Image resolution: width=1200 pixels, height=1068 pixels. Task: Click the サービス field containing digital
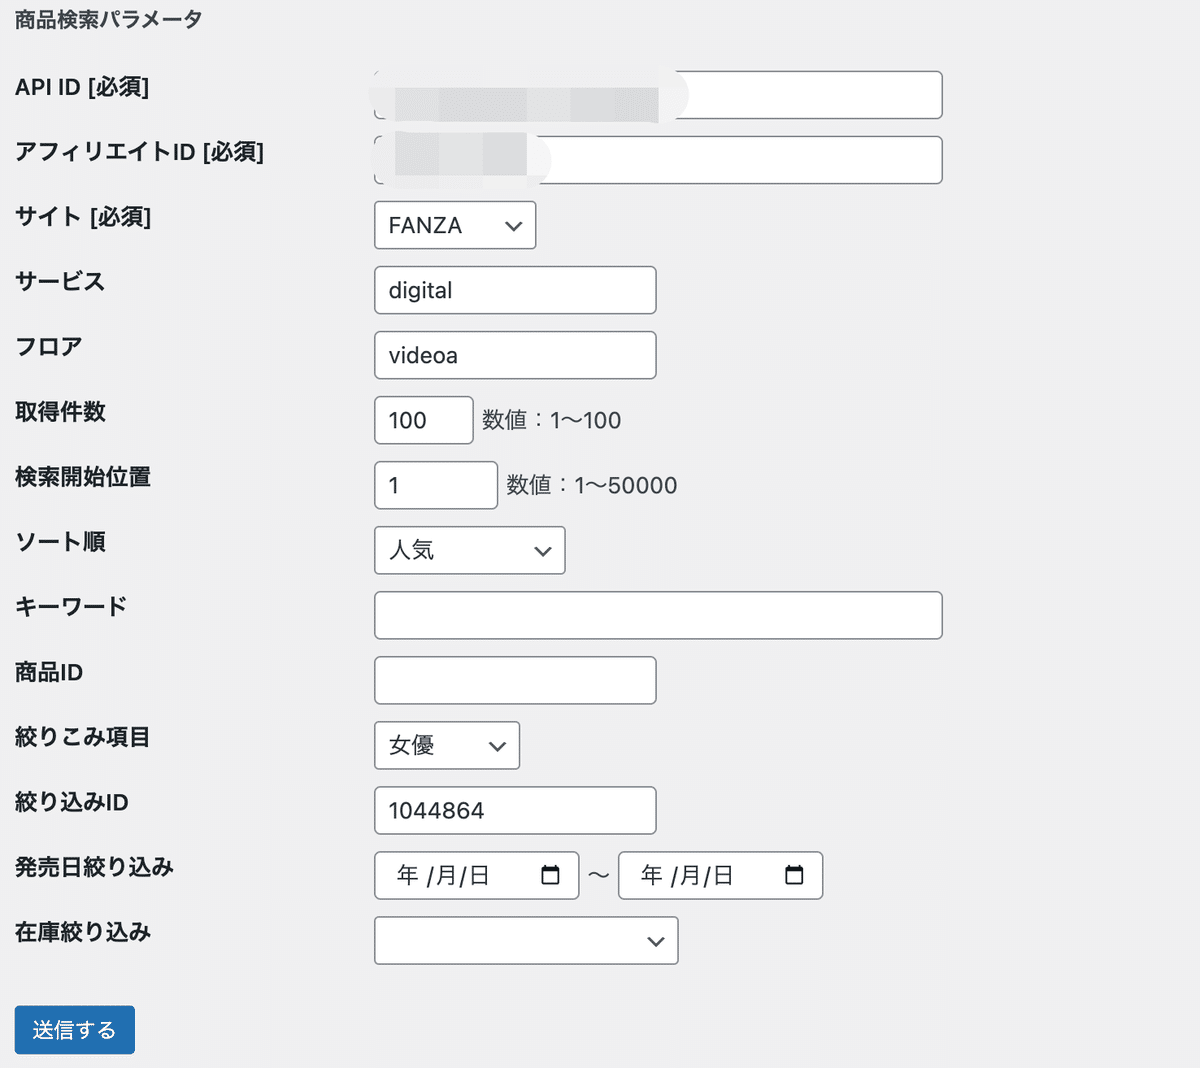tap(515, 290)
